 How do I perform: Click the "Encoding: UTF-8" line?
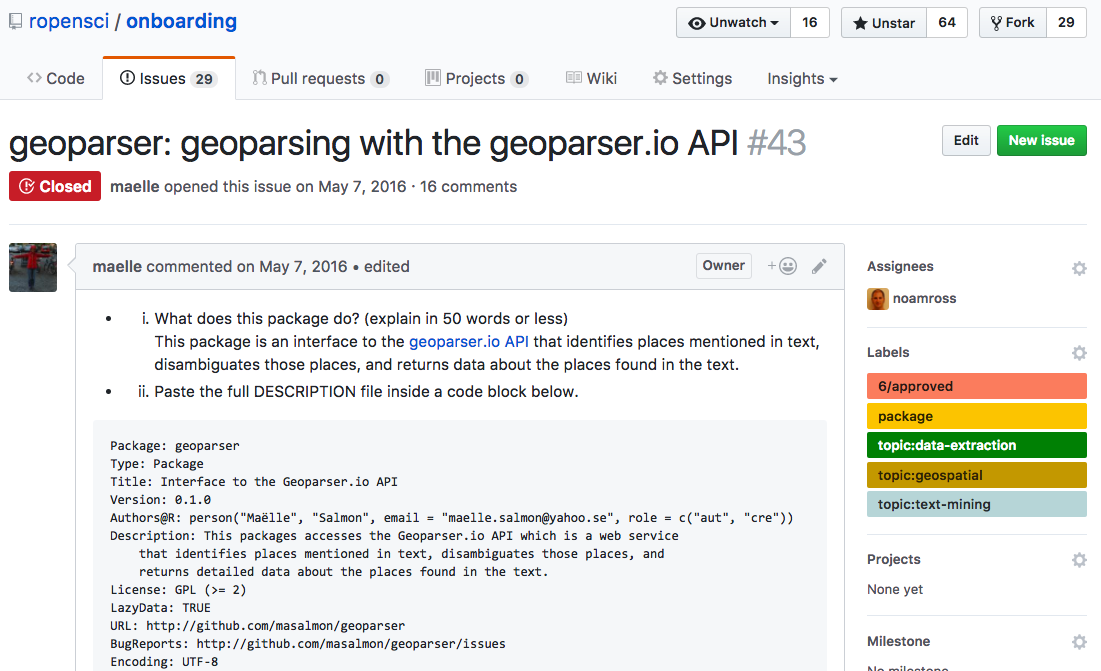164,662
